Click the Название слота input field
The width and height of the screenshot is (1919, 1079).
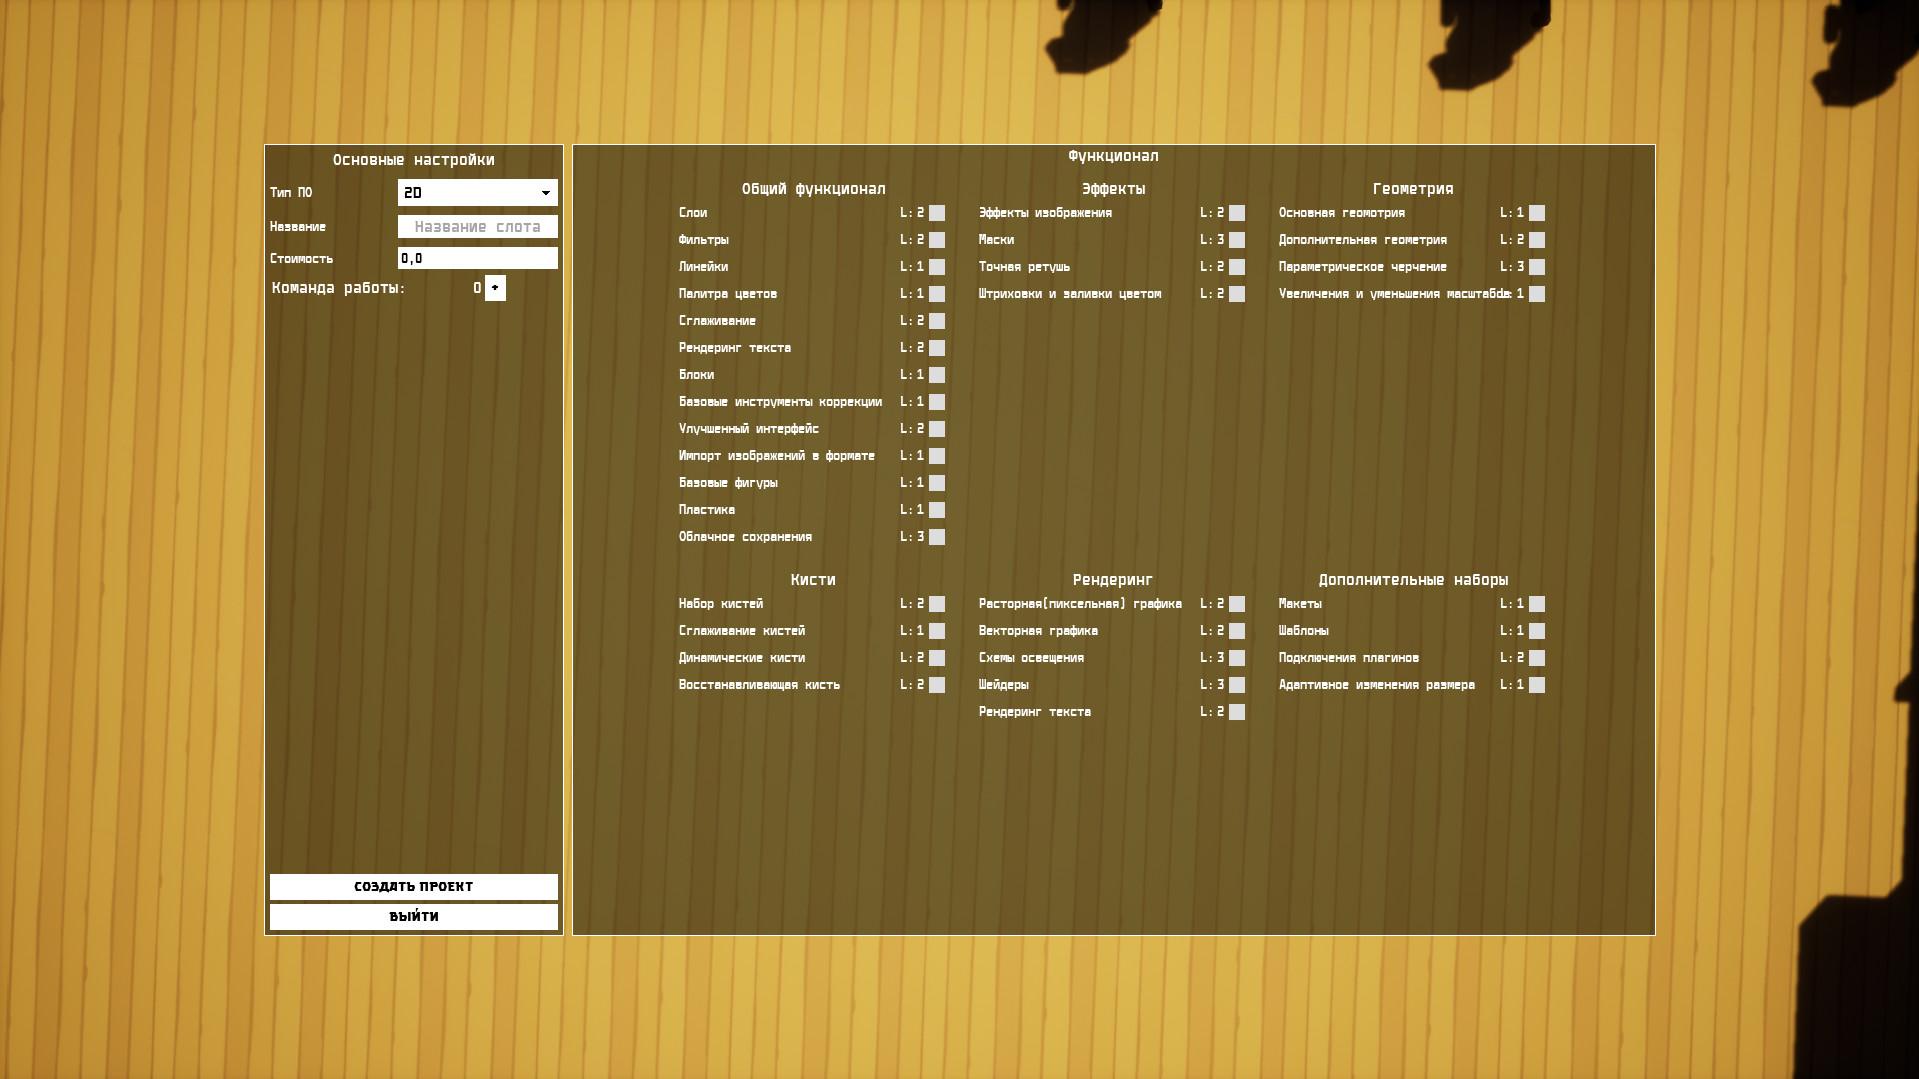tap(477, 227)
